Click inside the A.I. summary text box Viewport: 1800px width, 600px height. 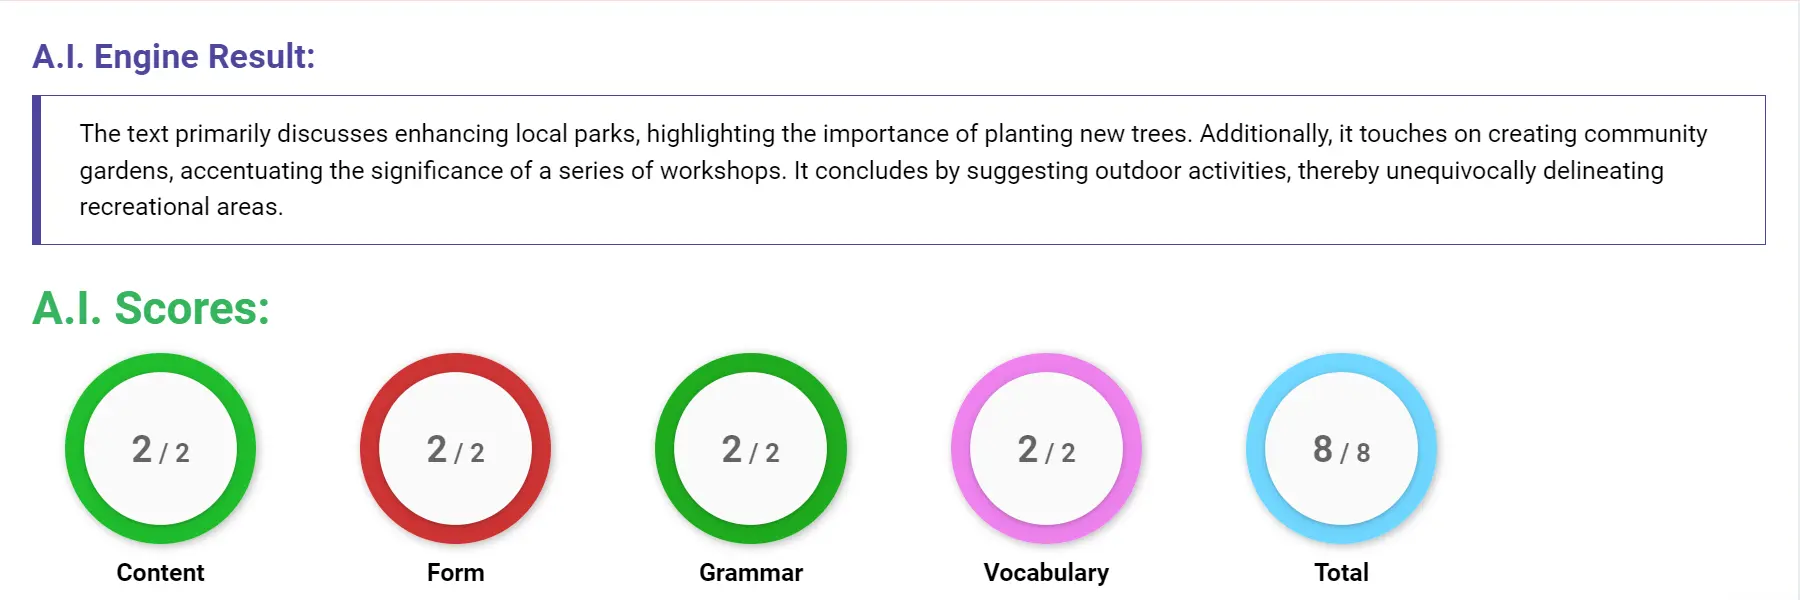[900, 170]
